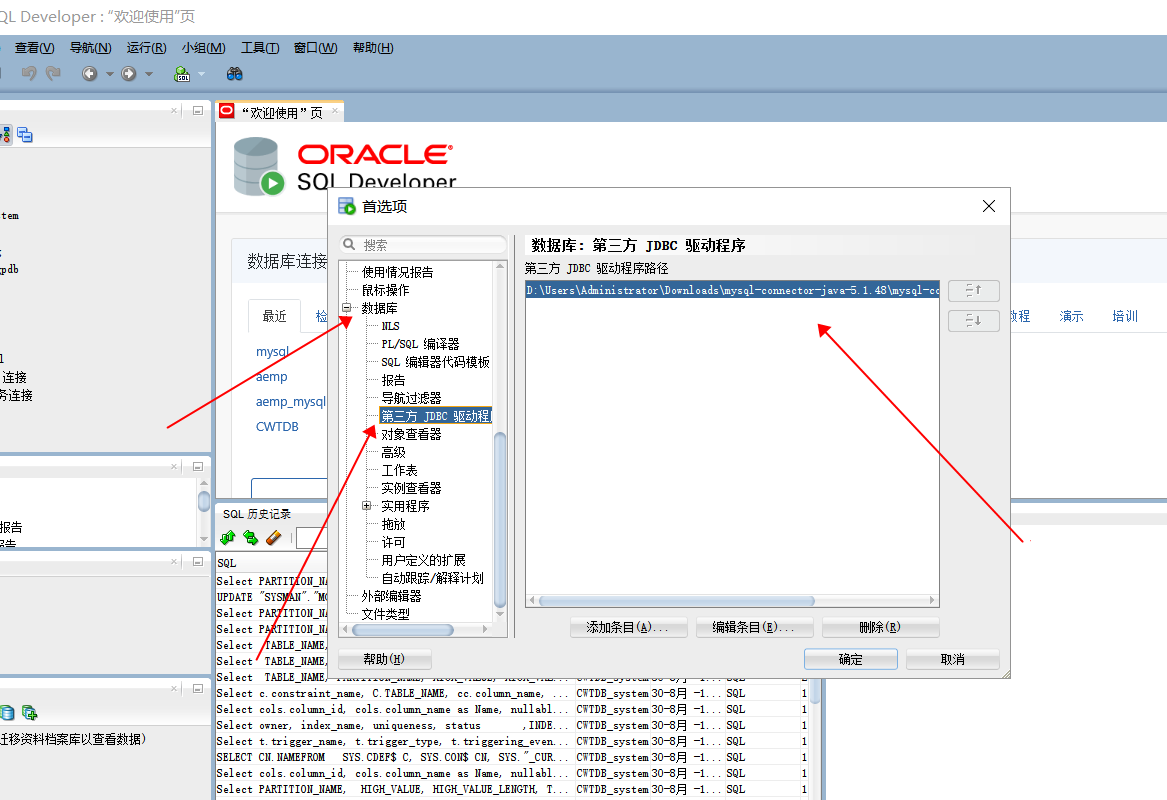Open a new SQL worksheet via toolbar icon
The image size is (1167, 800).
[x=182, y=74]
